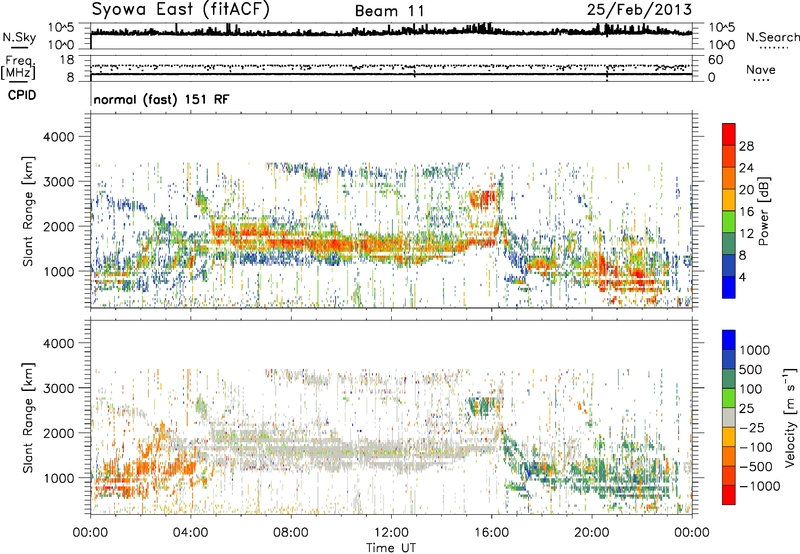Click the 'Syowa East (fitACF)' title text

[x=181, y=10]
